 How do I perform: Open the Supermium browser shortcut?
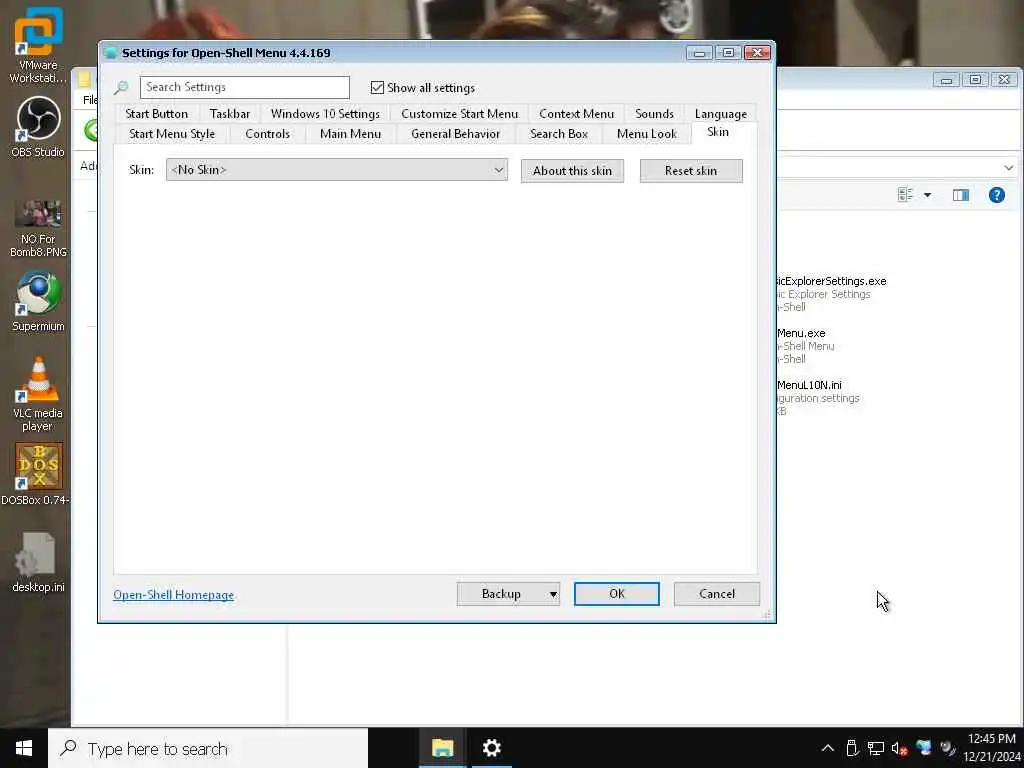pos(38,302)
